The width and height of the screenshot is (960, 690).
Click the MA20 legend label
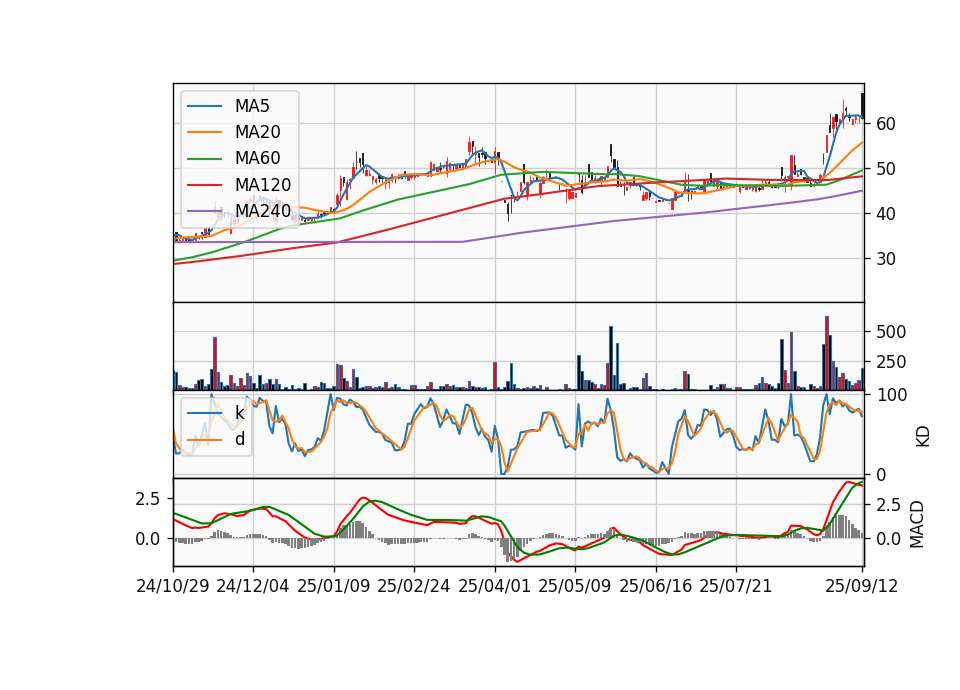click(257, 132)
